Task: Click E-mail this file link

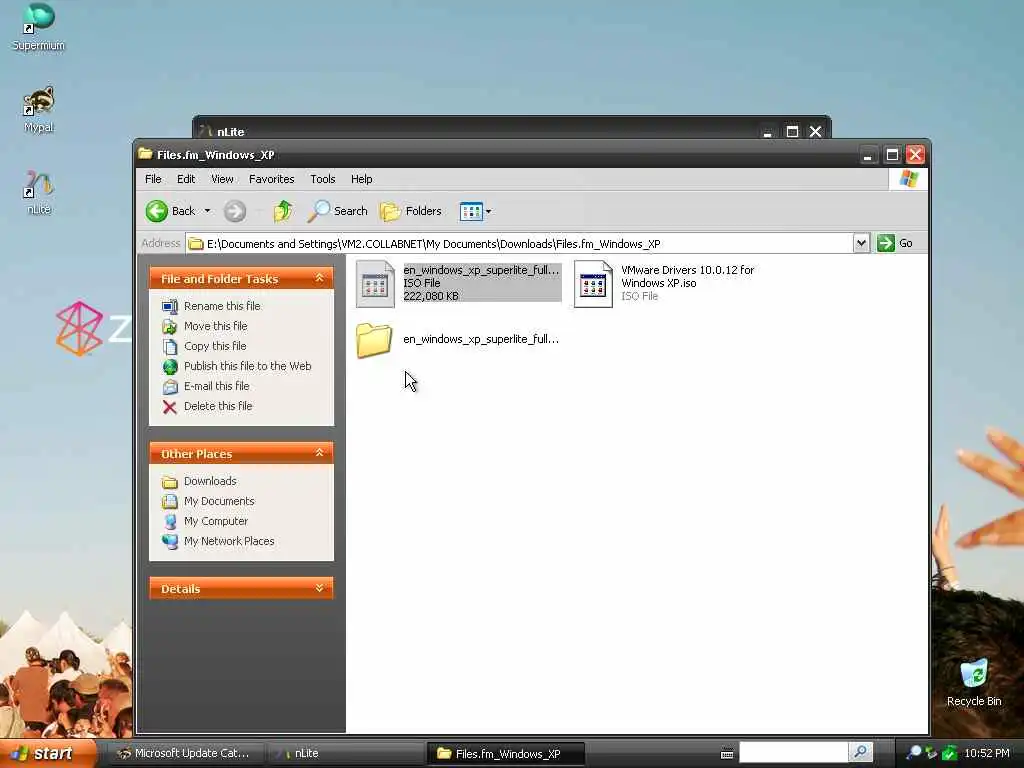Action: click(x=216, y=386)
